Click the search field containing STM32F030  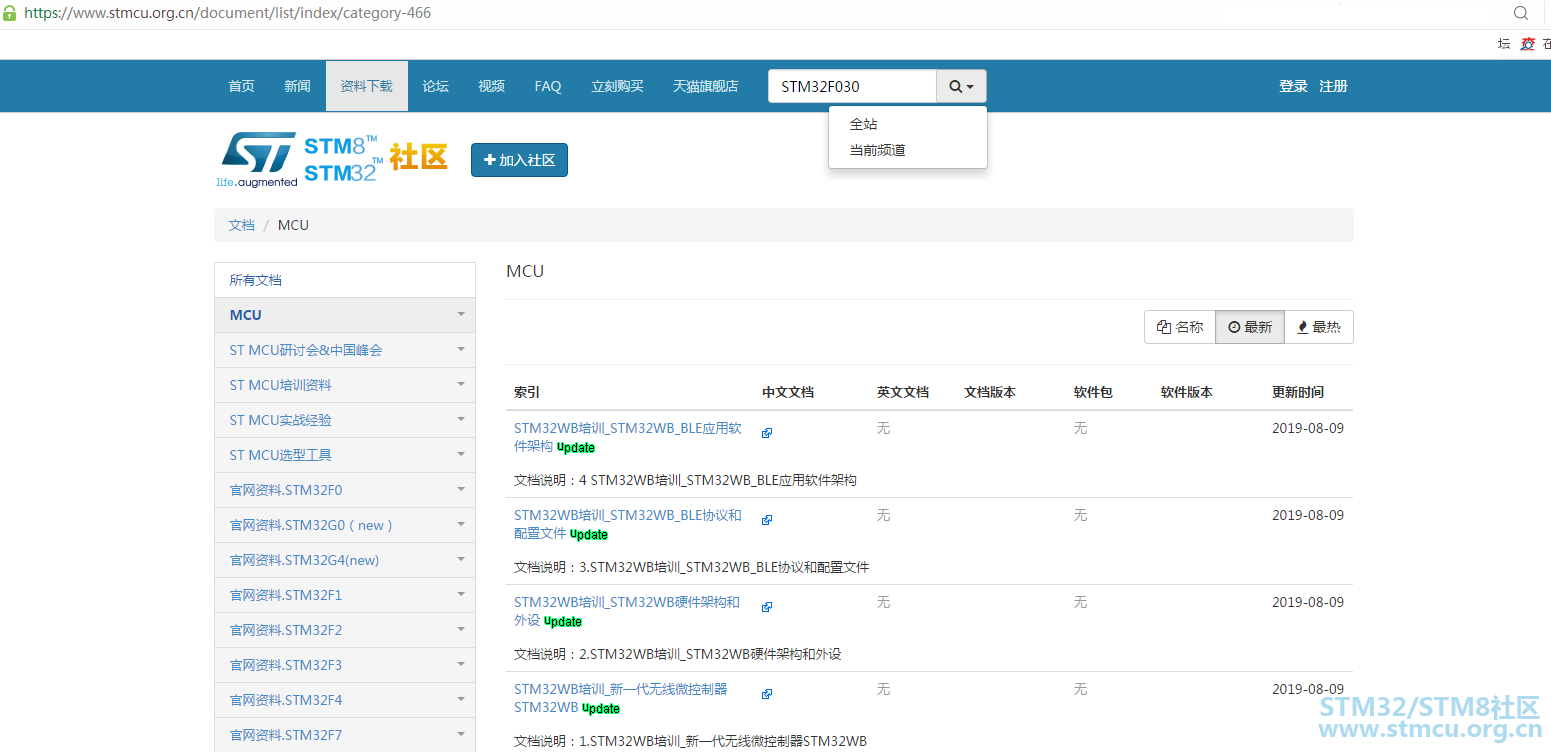[x=852, y=86]
